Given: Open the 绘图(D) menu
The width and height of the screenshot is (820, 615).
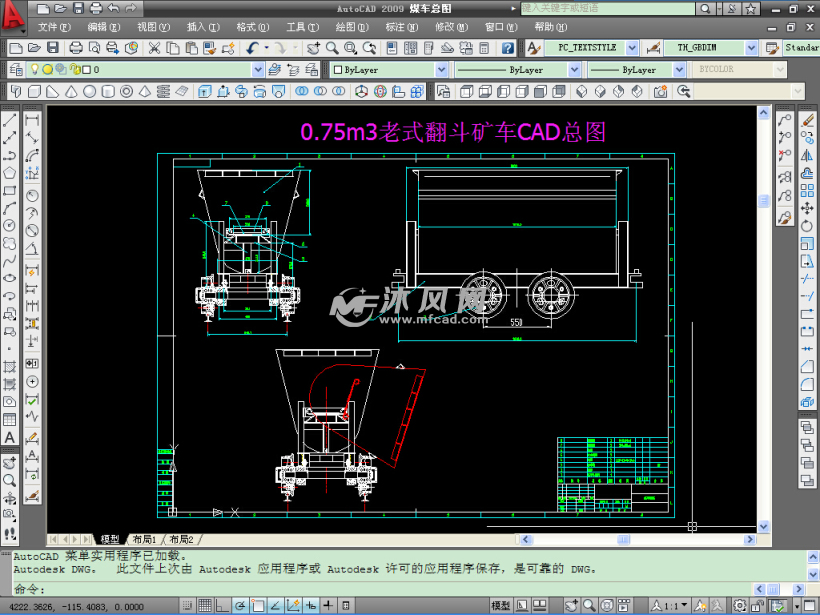Looking at the screenshot, I should coord(352,27).
